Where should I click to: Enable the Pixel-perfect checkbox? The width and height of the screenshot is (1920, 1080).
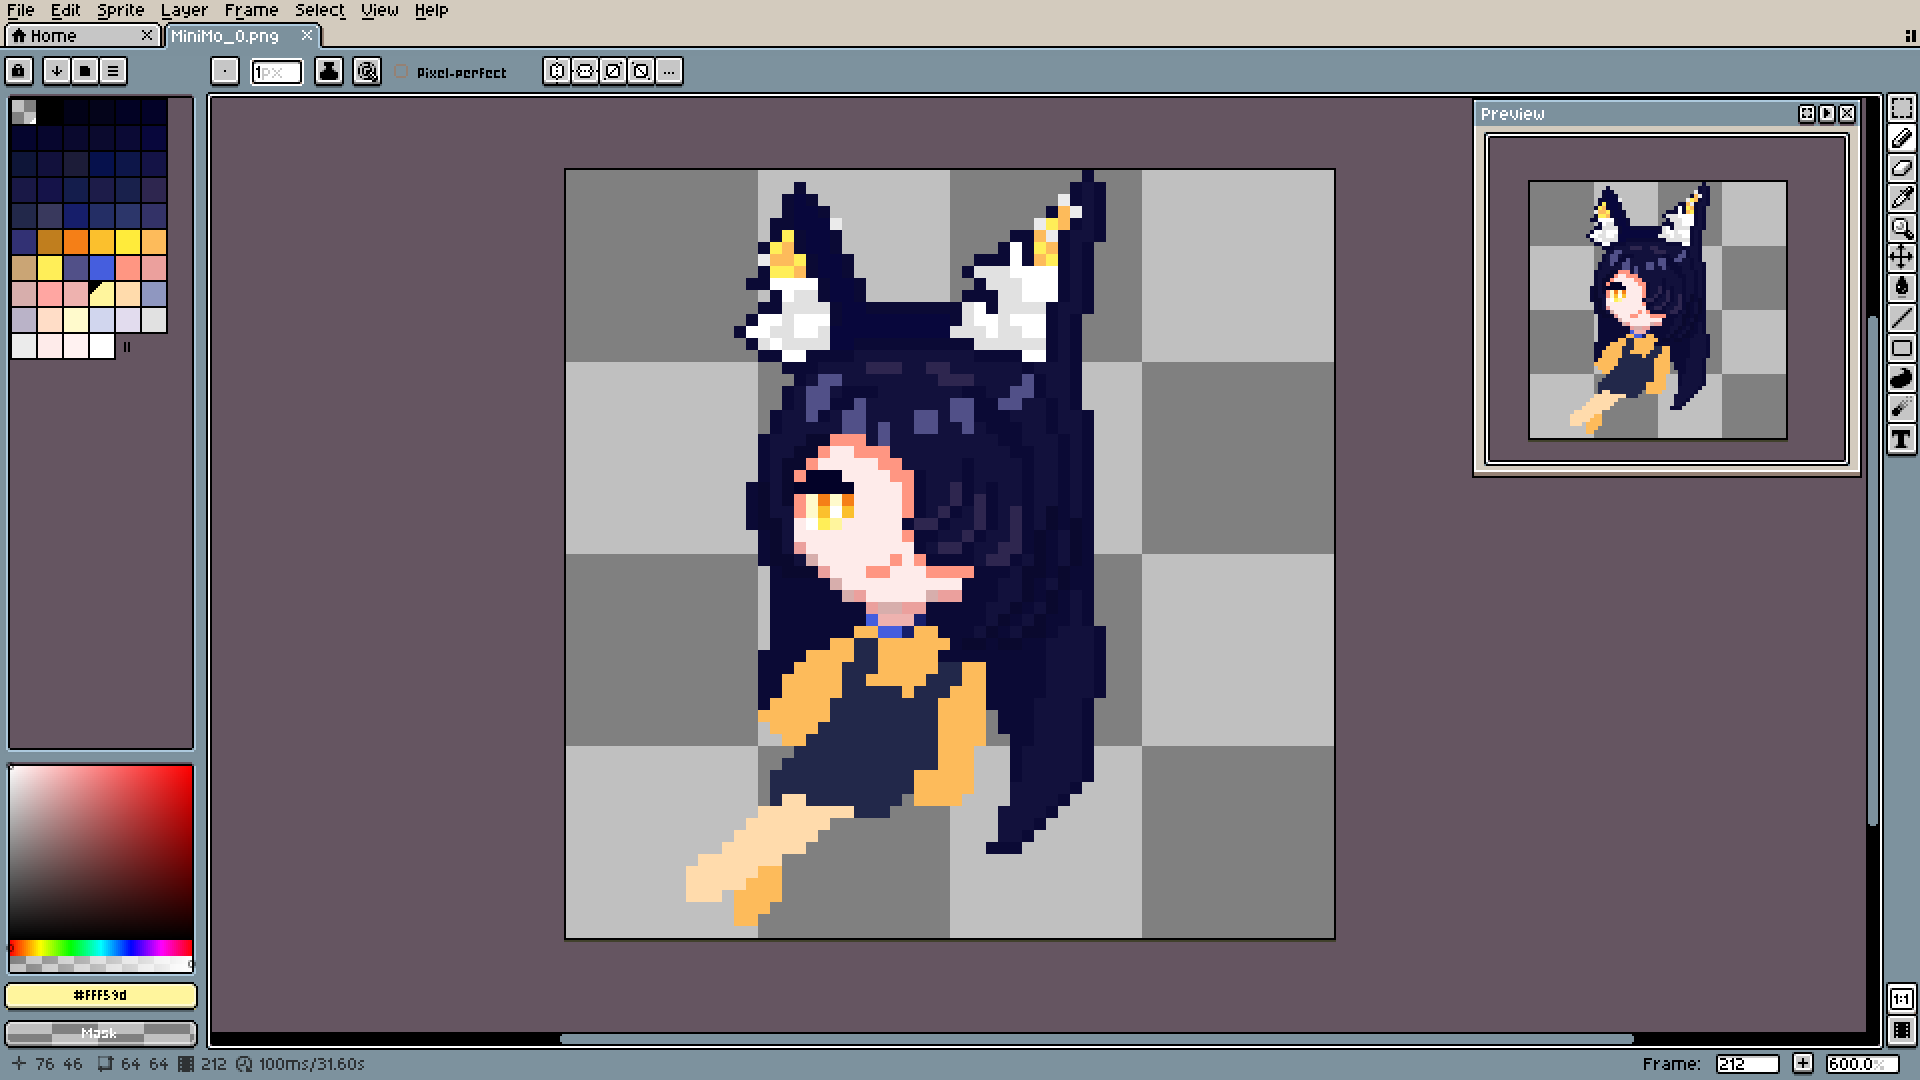[x=402, y=72]
